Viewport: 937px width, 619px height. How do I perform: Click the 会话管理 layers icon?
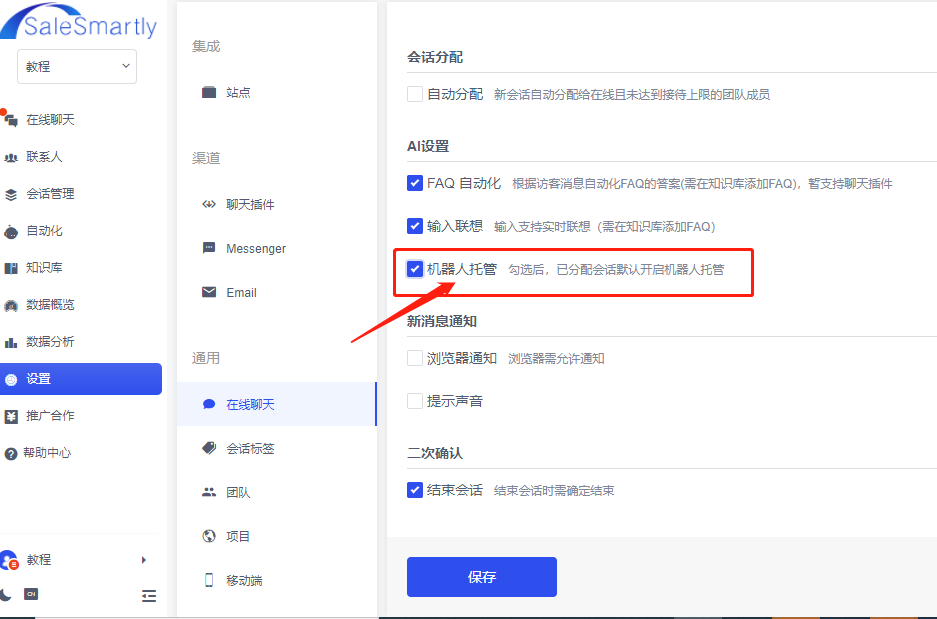pos(11,194)
